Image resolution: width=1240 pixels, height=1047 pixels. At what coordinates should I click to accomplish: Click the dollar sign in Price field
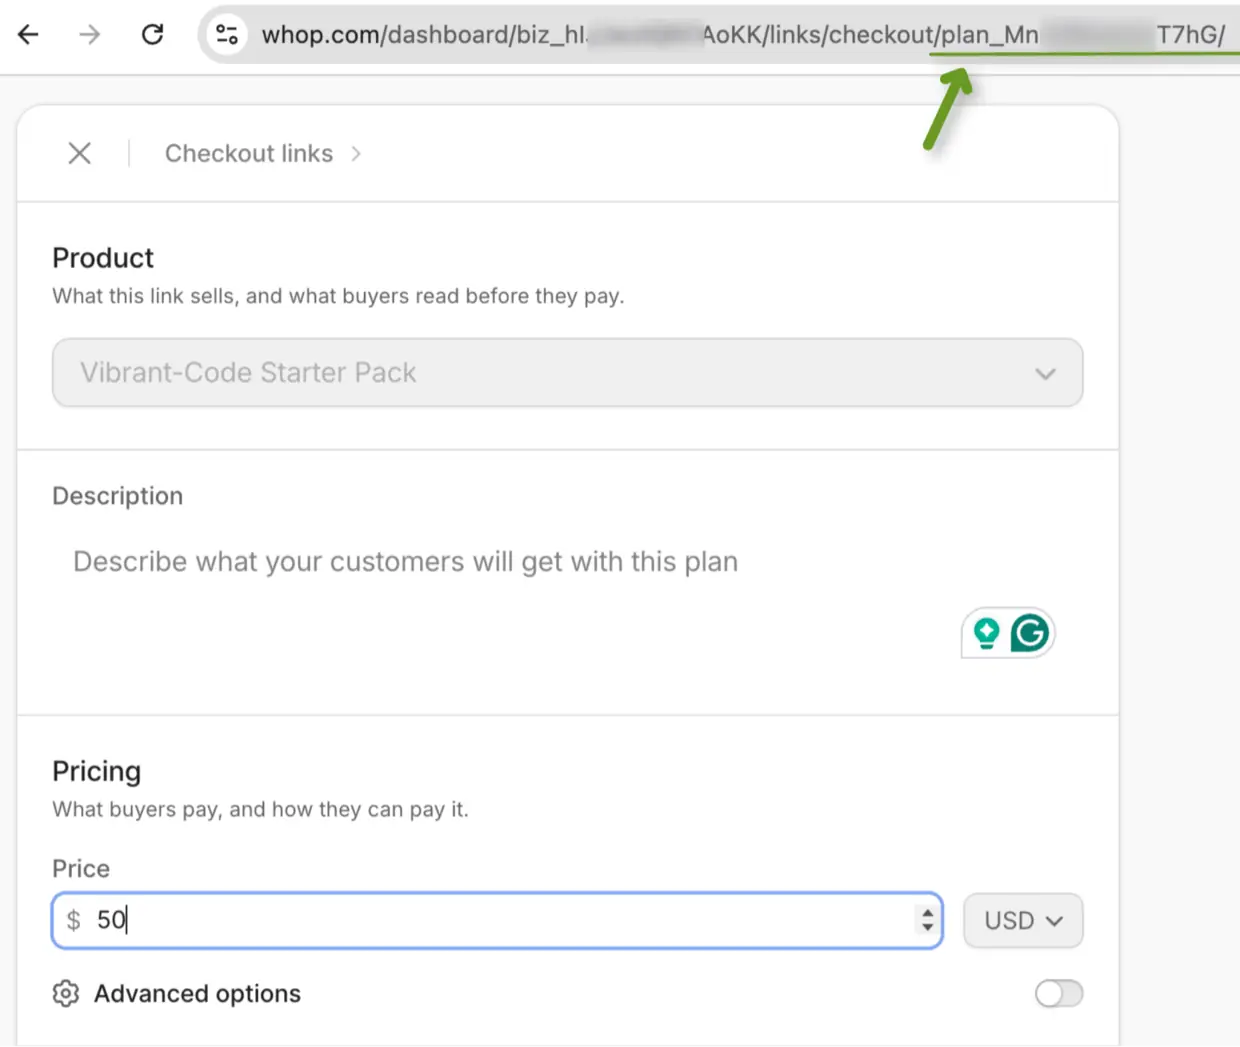(73, 920)
